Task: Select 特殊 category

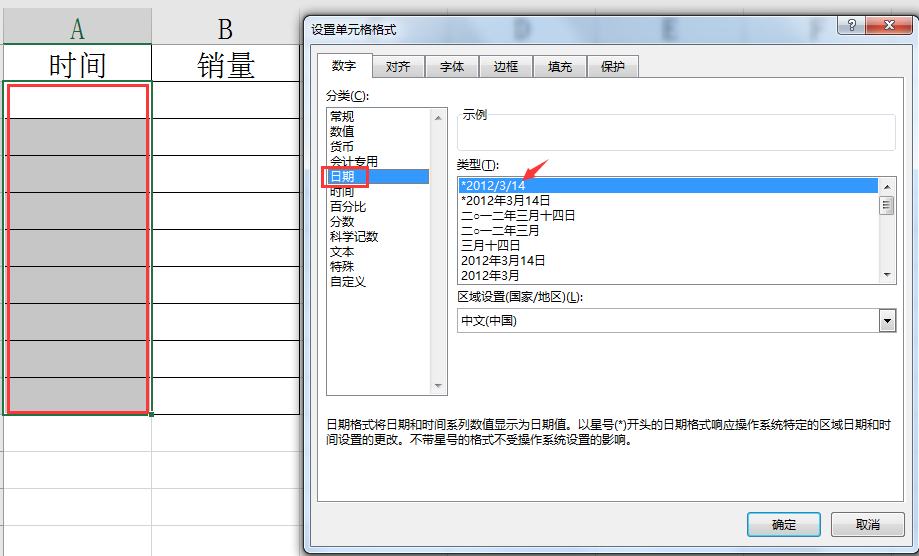Action: click(x=379, y=267)
